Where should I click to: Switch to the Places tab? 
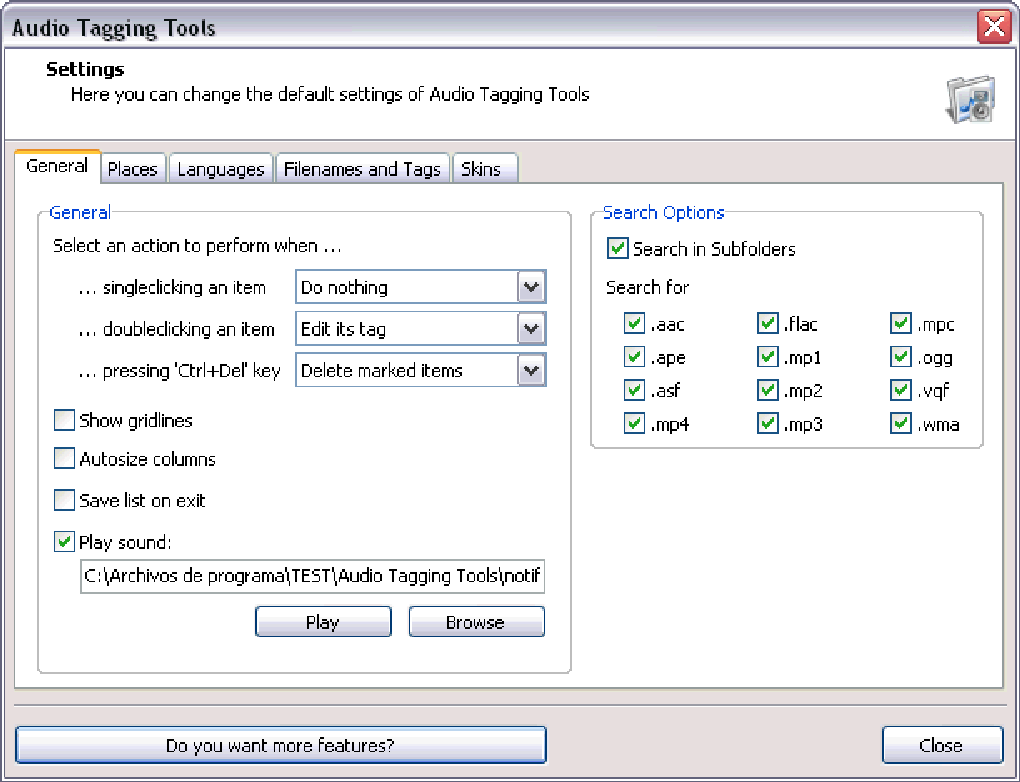(x=133, y=168)
